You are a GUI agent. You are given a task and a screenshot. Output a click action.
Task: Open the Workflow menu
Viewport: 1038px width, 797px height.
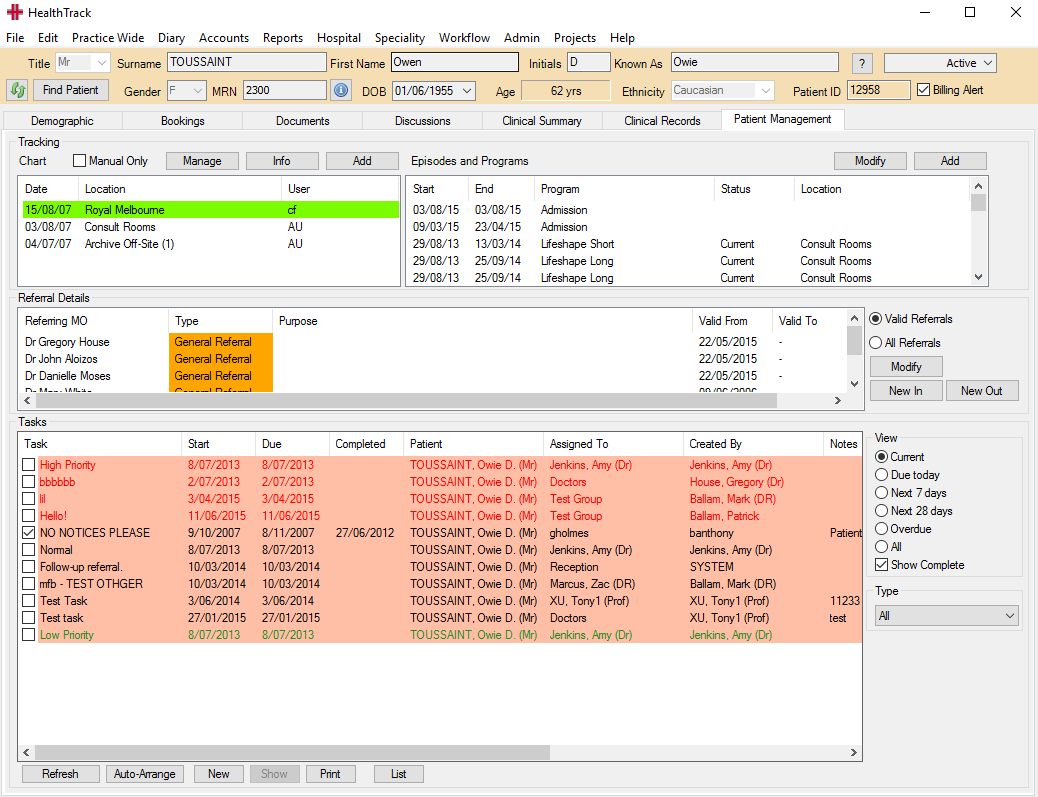tap(464, 38)
